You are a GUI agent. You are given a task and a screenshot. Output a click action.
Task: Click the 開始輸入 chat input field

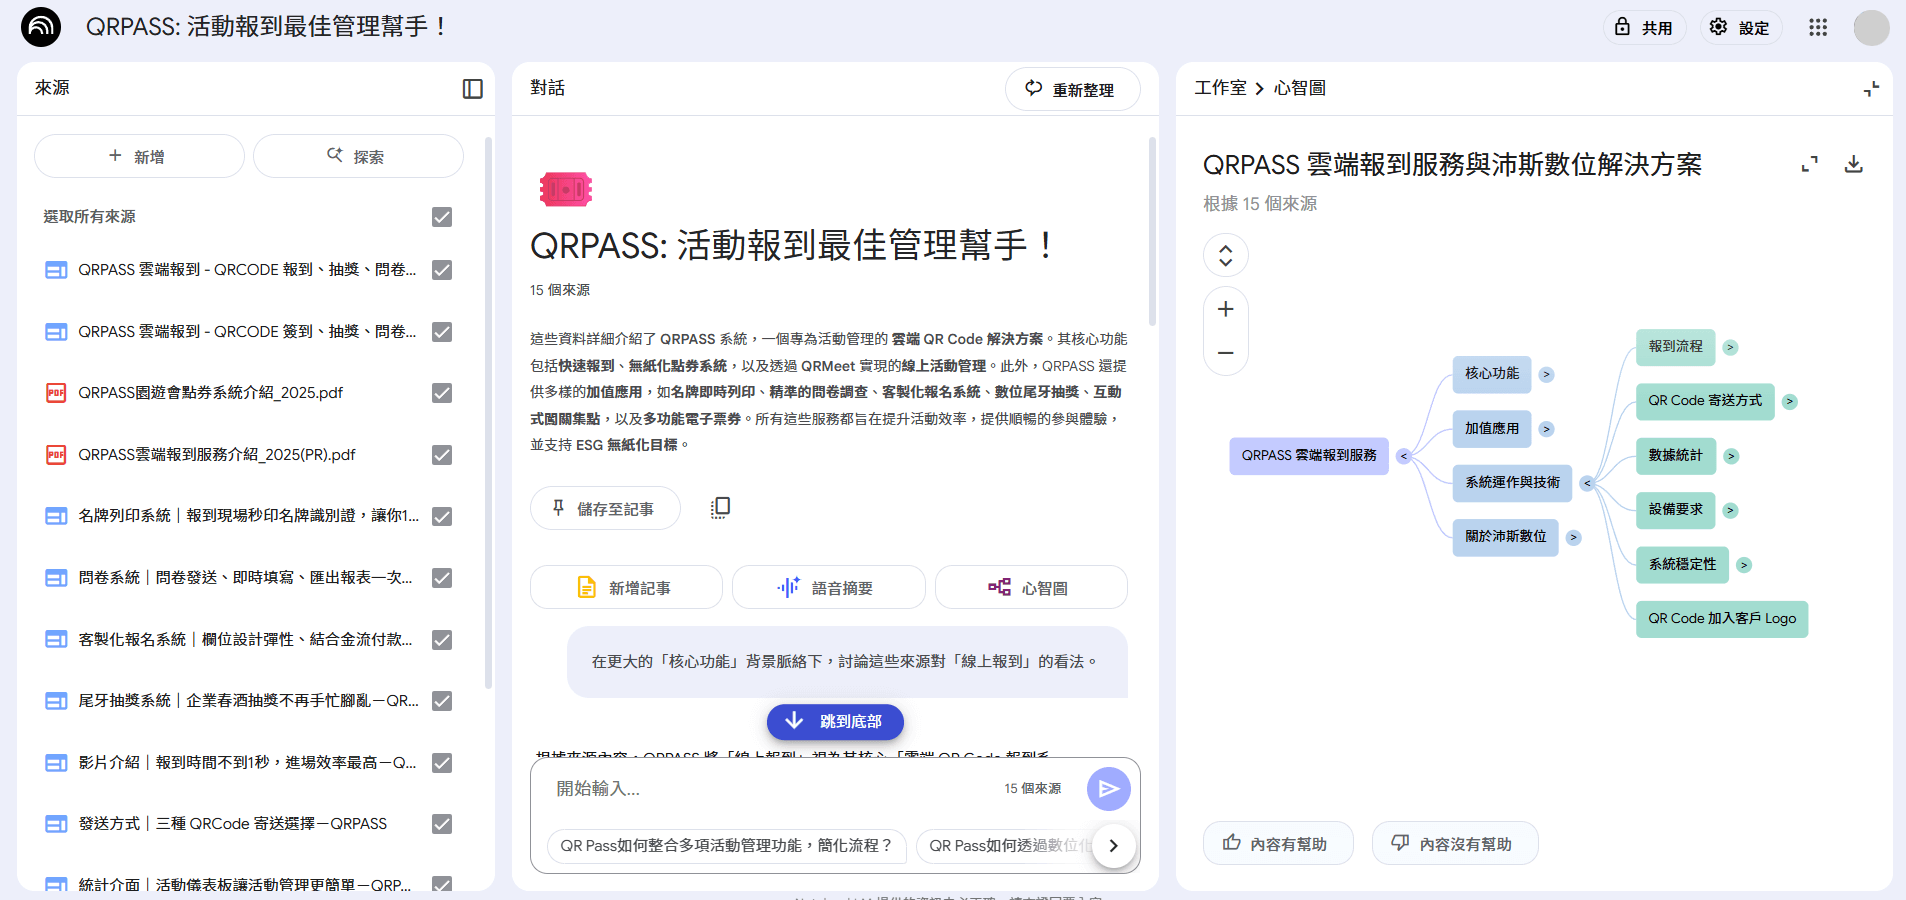pos(770,789)
